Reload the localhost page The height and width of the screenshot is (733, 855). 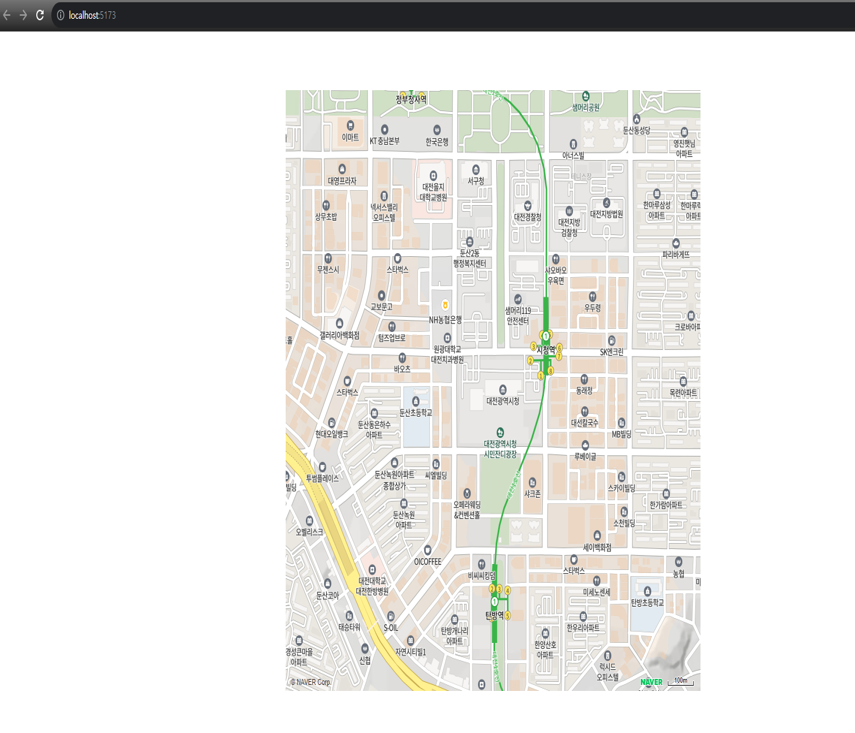[x=40, y=15]
